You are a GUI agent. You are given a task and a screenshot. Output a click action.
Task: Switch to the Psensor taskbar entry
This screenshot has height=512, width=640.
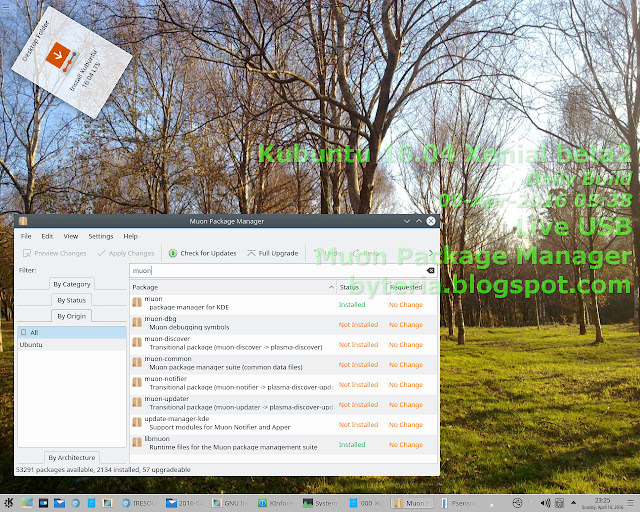tap(459, 503)
